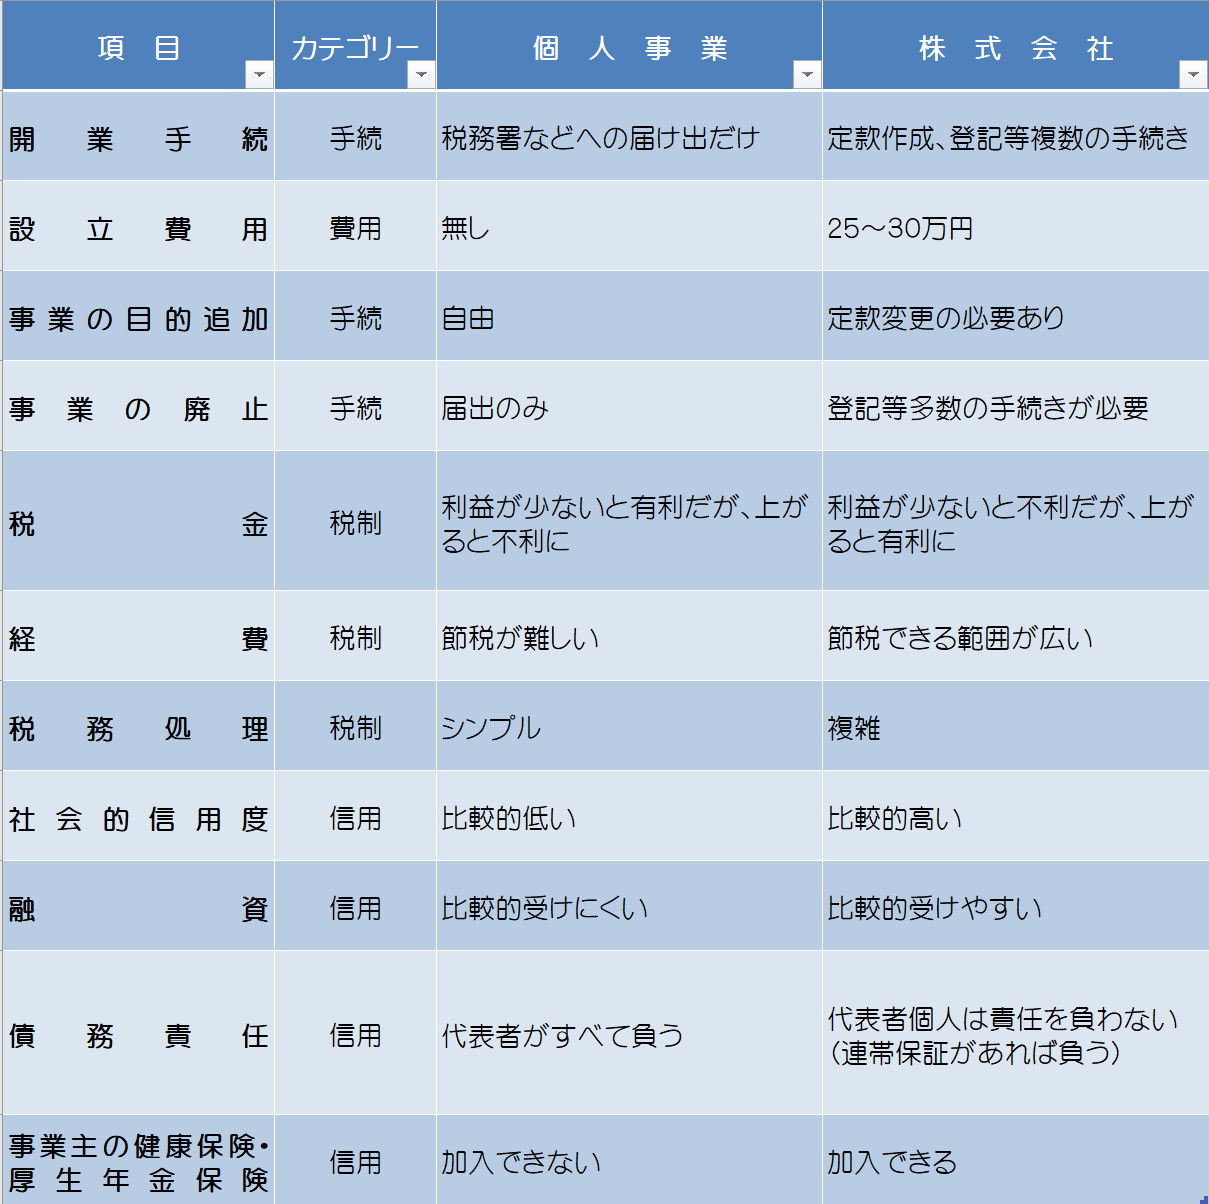Image resolution: width=1209 pixels, height=1204 pixels.
Task: Click the 株式会社 column filter button
Action: pyautogui.click(x=1193, y=75)
